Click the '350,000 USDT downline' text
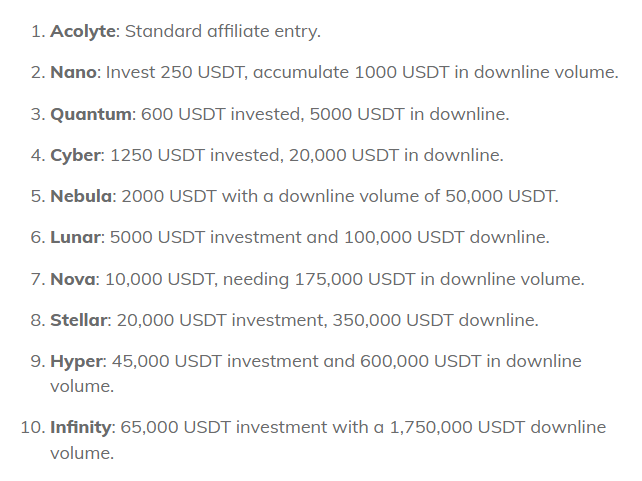 [x=434, y=321]
